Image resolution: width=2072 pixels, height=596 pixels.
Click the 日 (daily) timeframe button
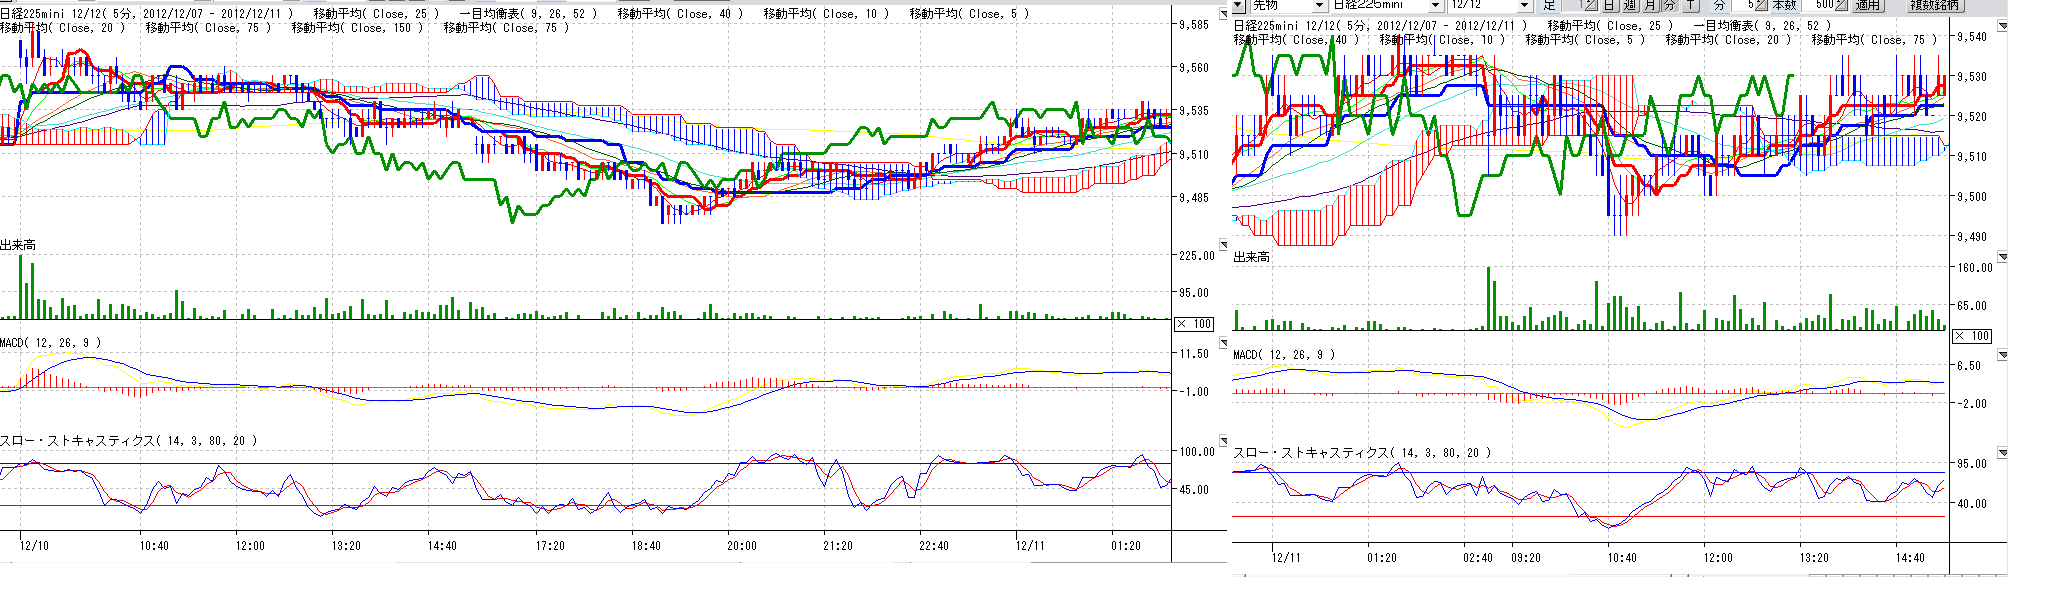click(x=1610, y=5)
